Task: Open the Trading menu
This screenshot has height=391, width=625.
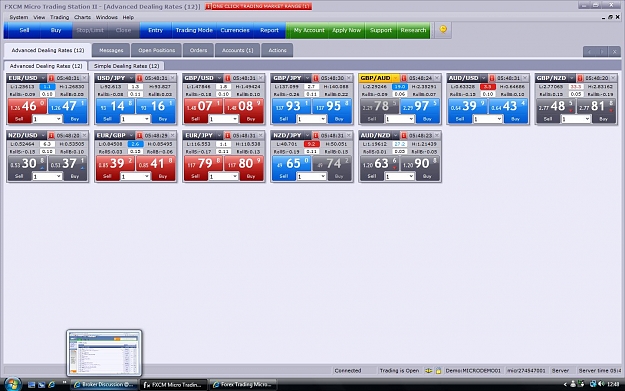Action: point(59,18)
